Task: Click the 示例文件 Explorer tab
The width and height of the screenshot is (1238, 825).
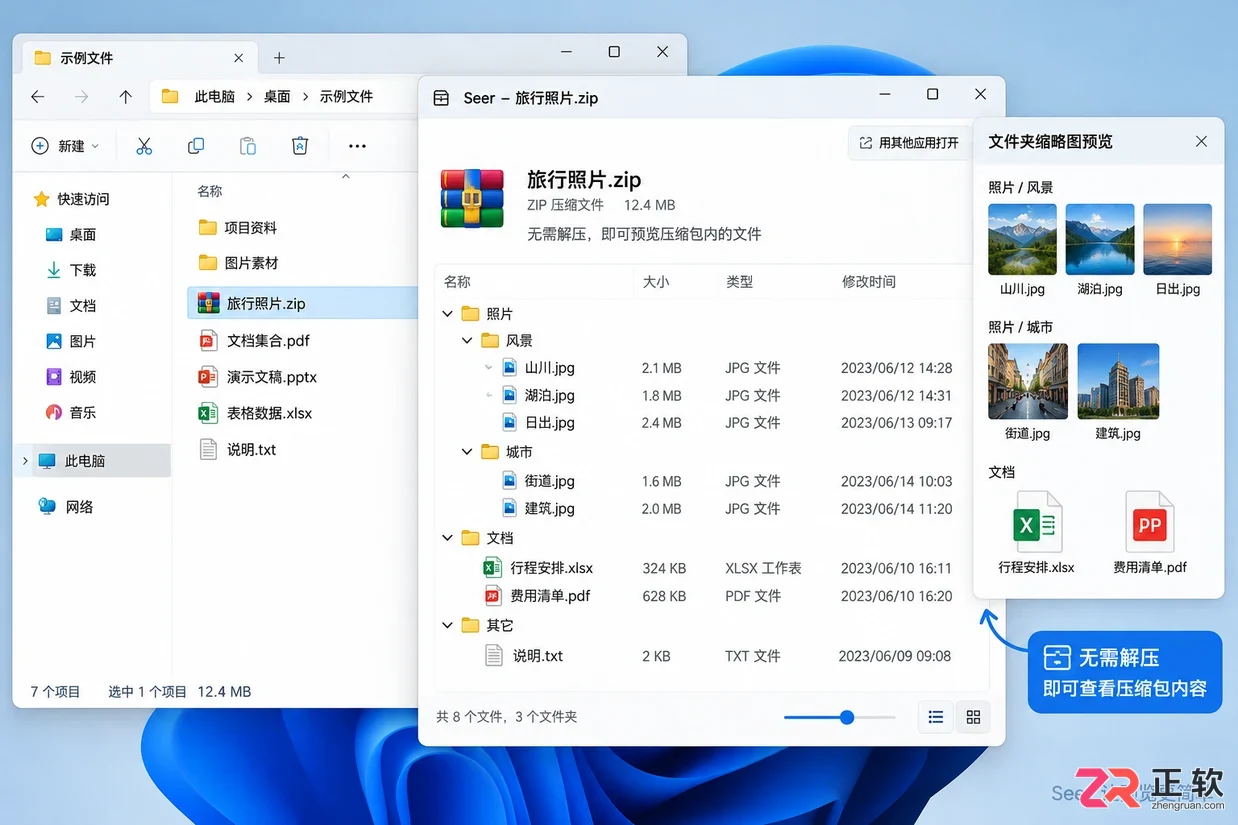Action: tap(138, 58)
